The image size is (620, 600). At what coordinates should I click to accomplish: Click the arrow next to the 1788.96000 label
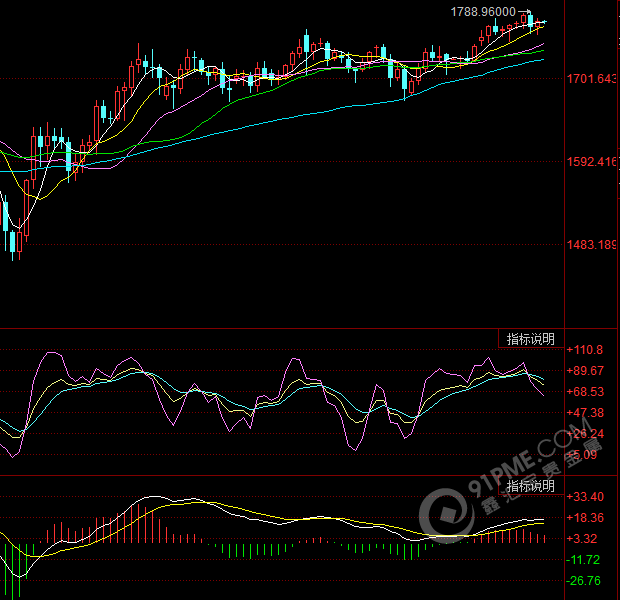pos(523,11)
